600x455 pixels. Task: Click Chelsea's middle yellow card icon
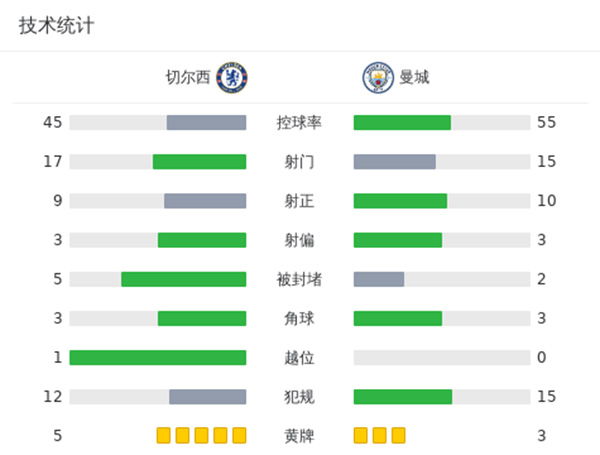click(201, 435)
